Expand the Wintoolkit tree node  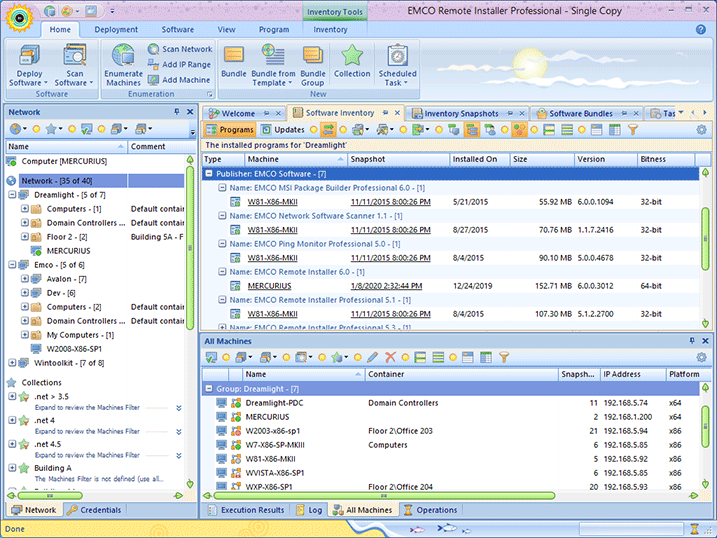pyautogui.click(x=12, y=363)
